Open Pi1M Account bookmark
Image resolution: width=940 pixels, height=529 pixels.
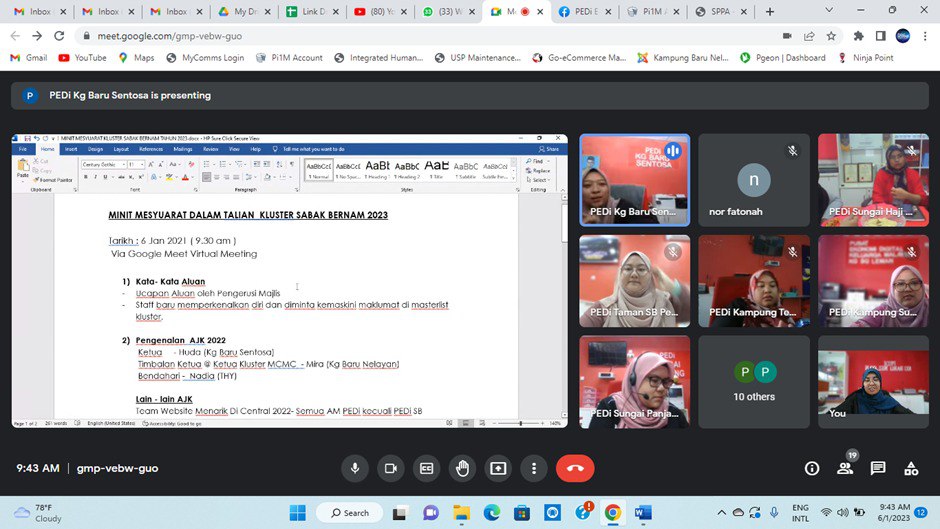(x=289, y=58)
